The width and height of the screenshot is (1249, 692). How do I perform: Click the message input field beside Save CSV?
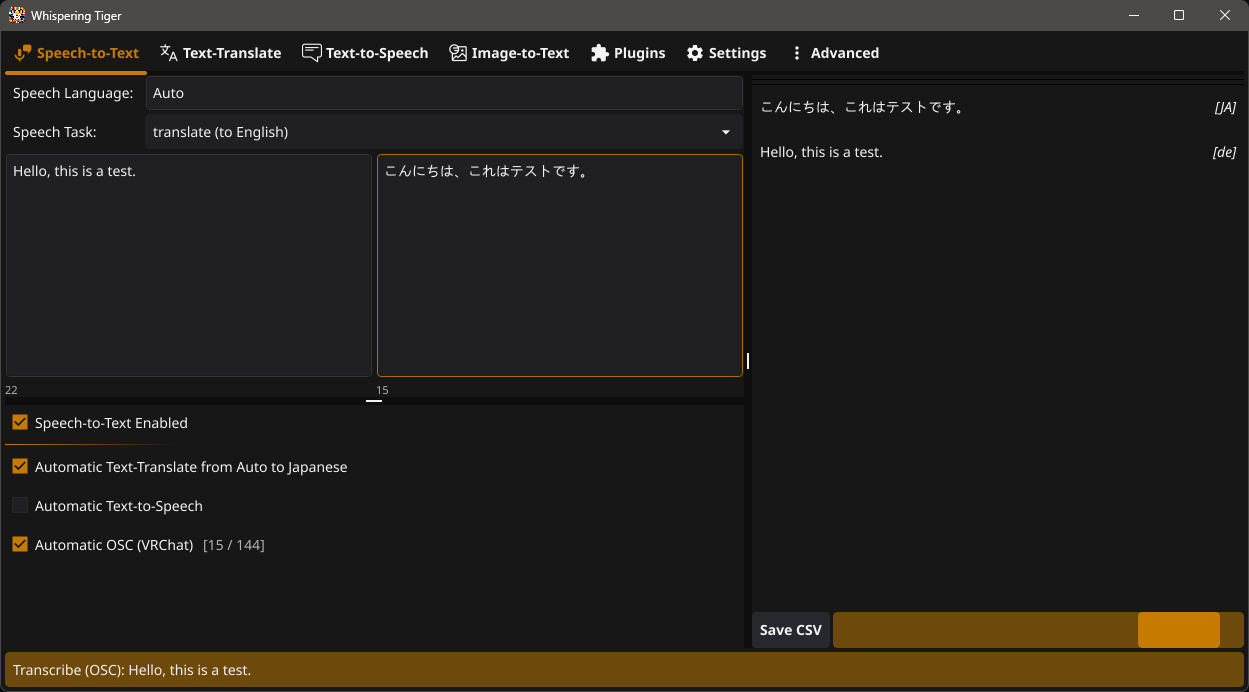[985, 629]
